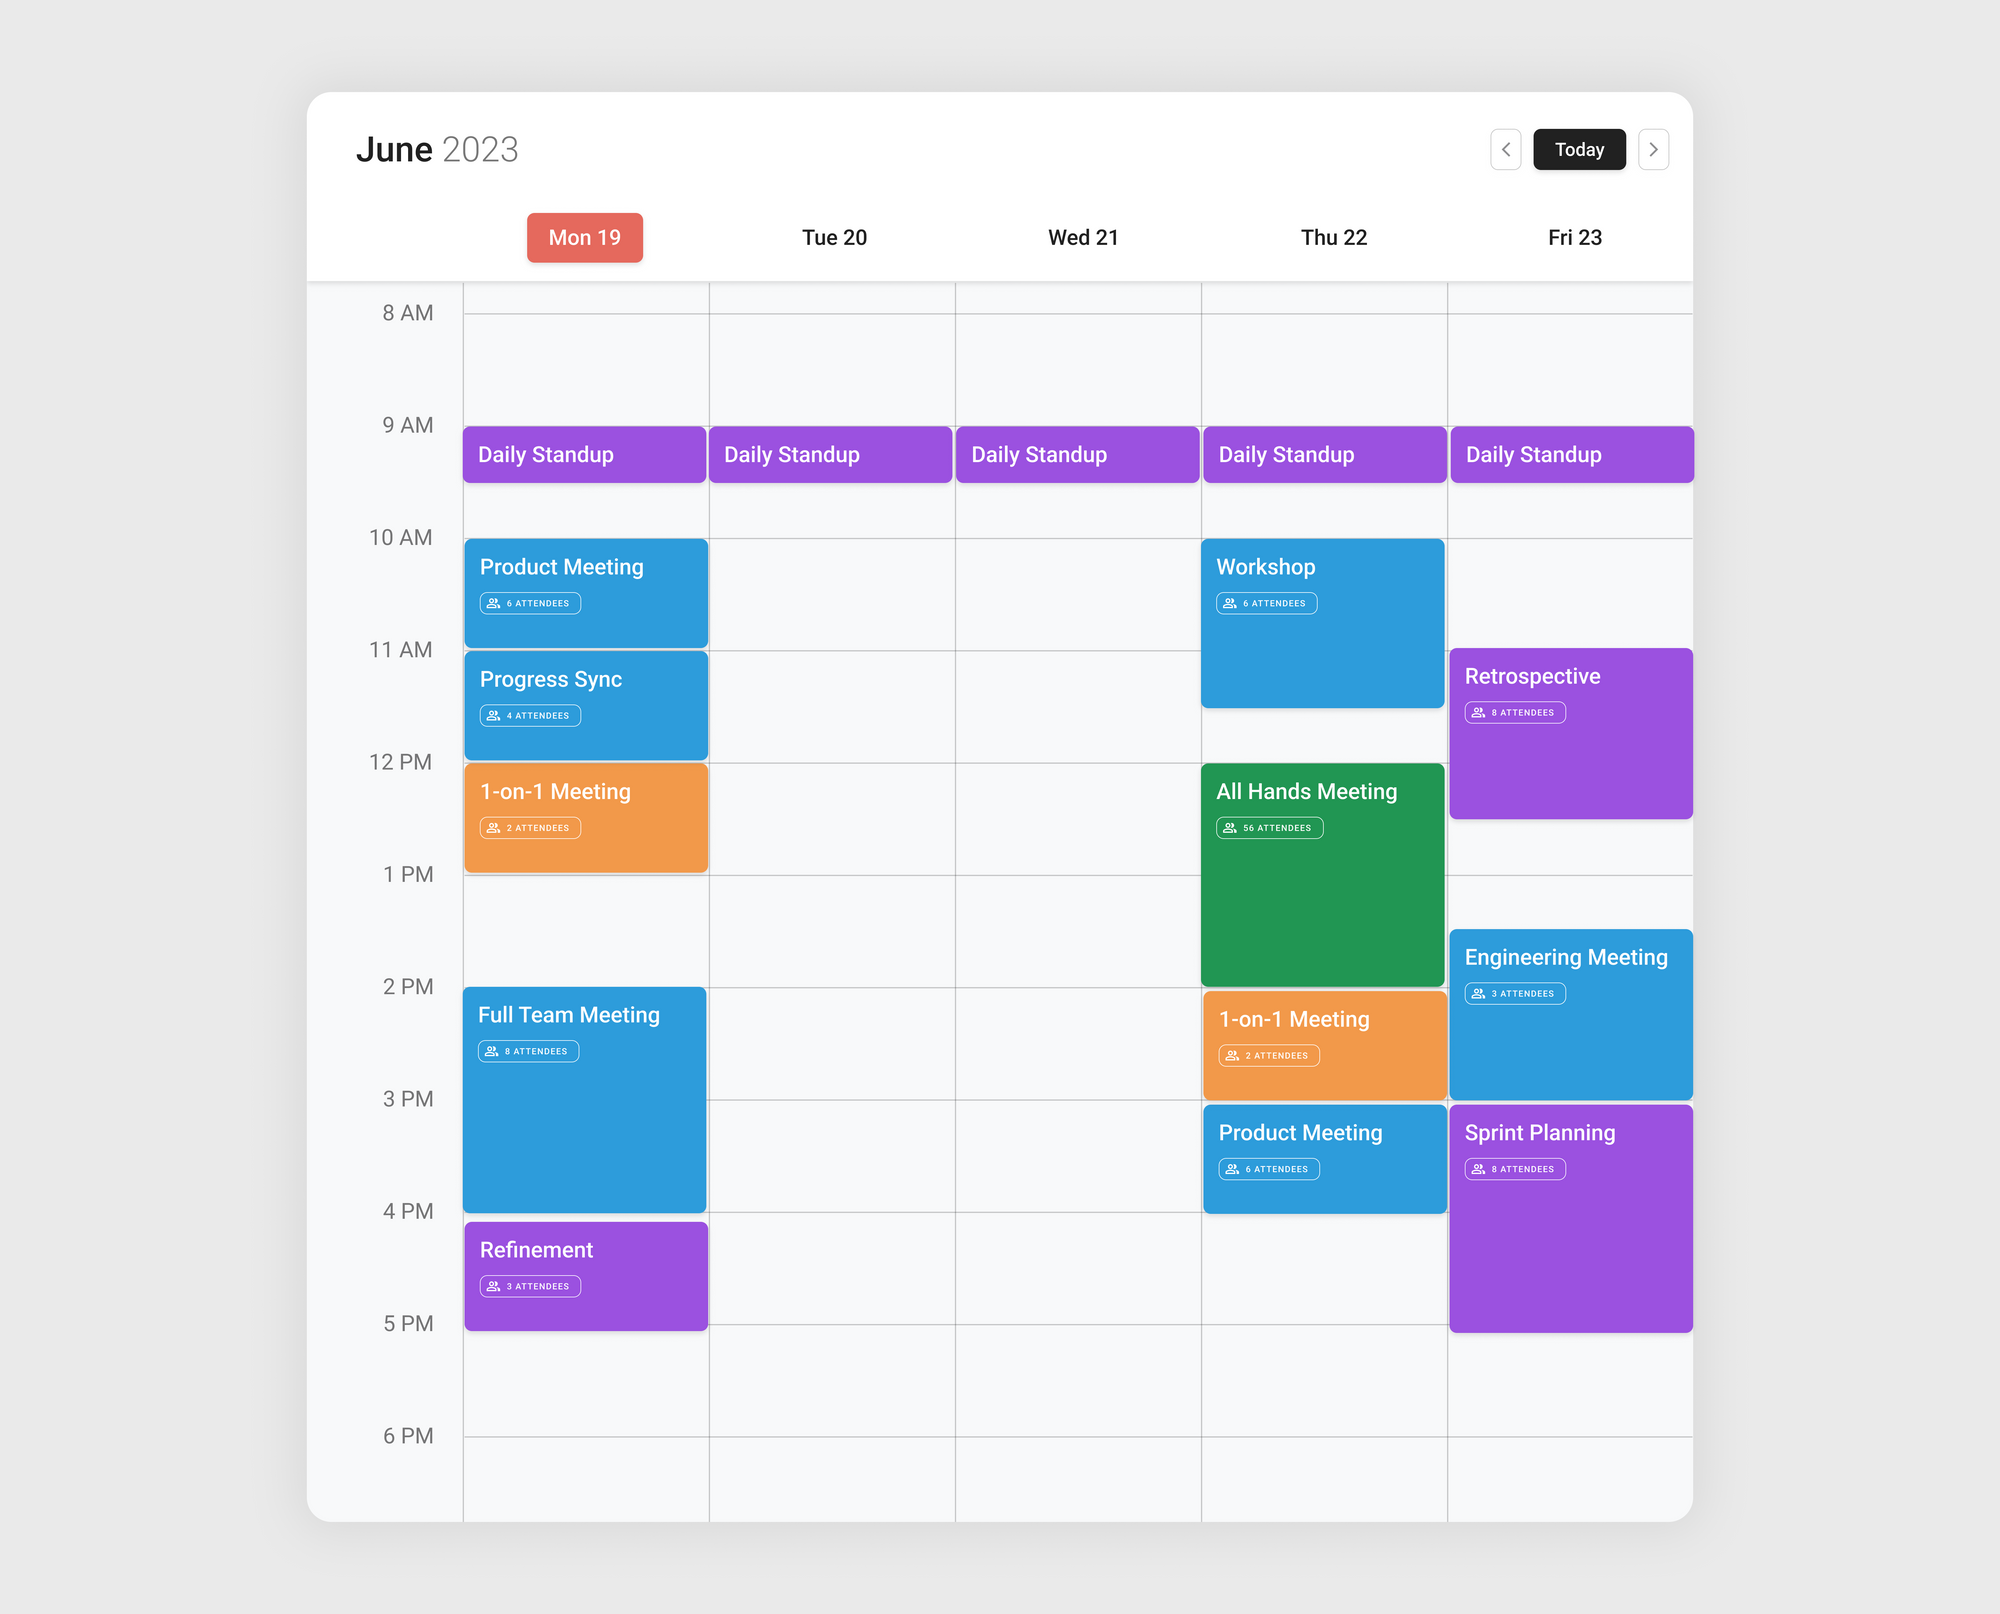Select Mon 19 day column header
Image resolution: width=2000 pixels, height=1614 pixels.
coord(583,237)
